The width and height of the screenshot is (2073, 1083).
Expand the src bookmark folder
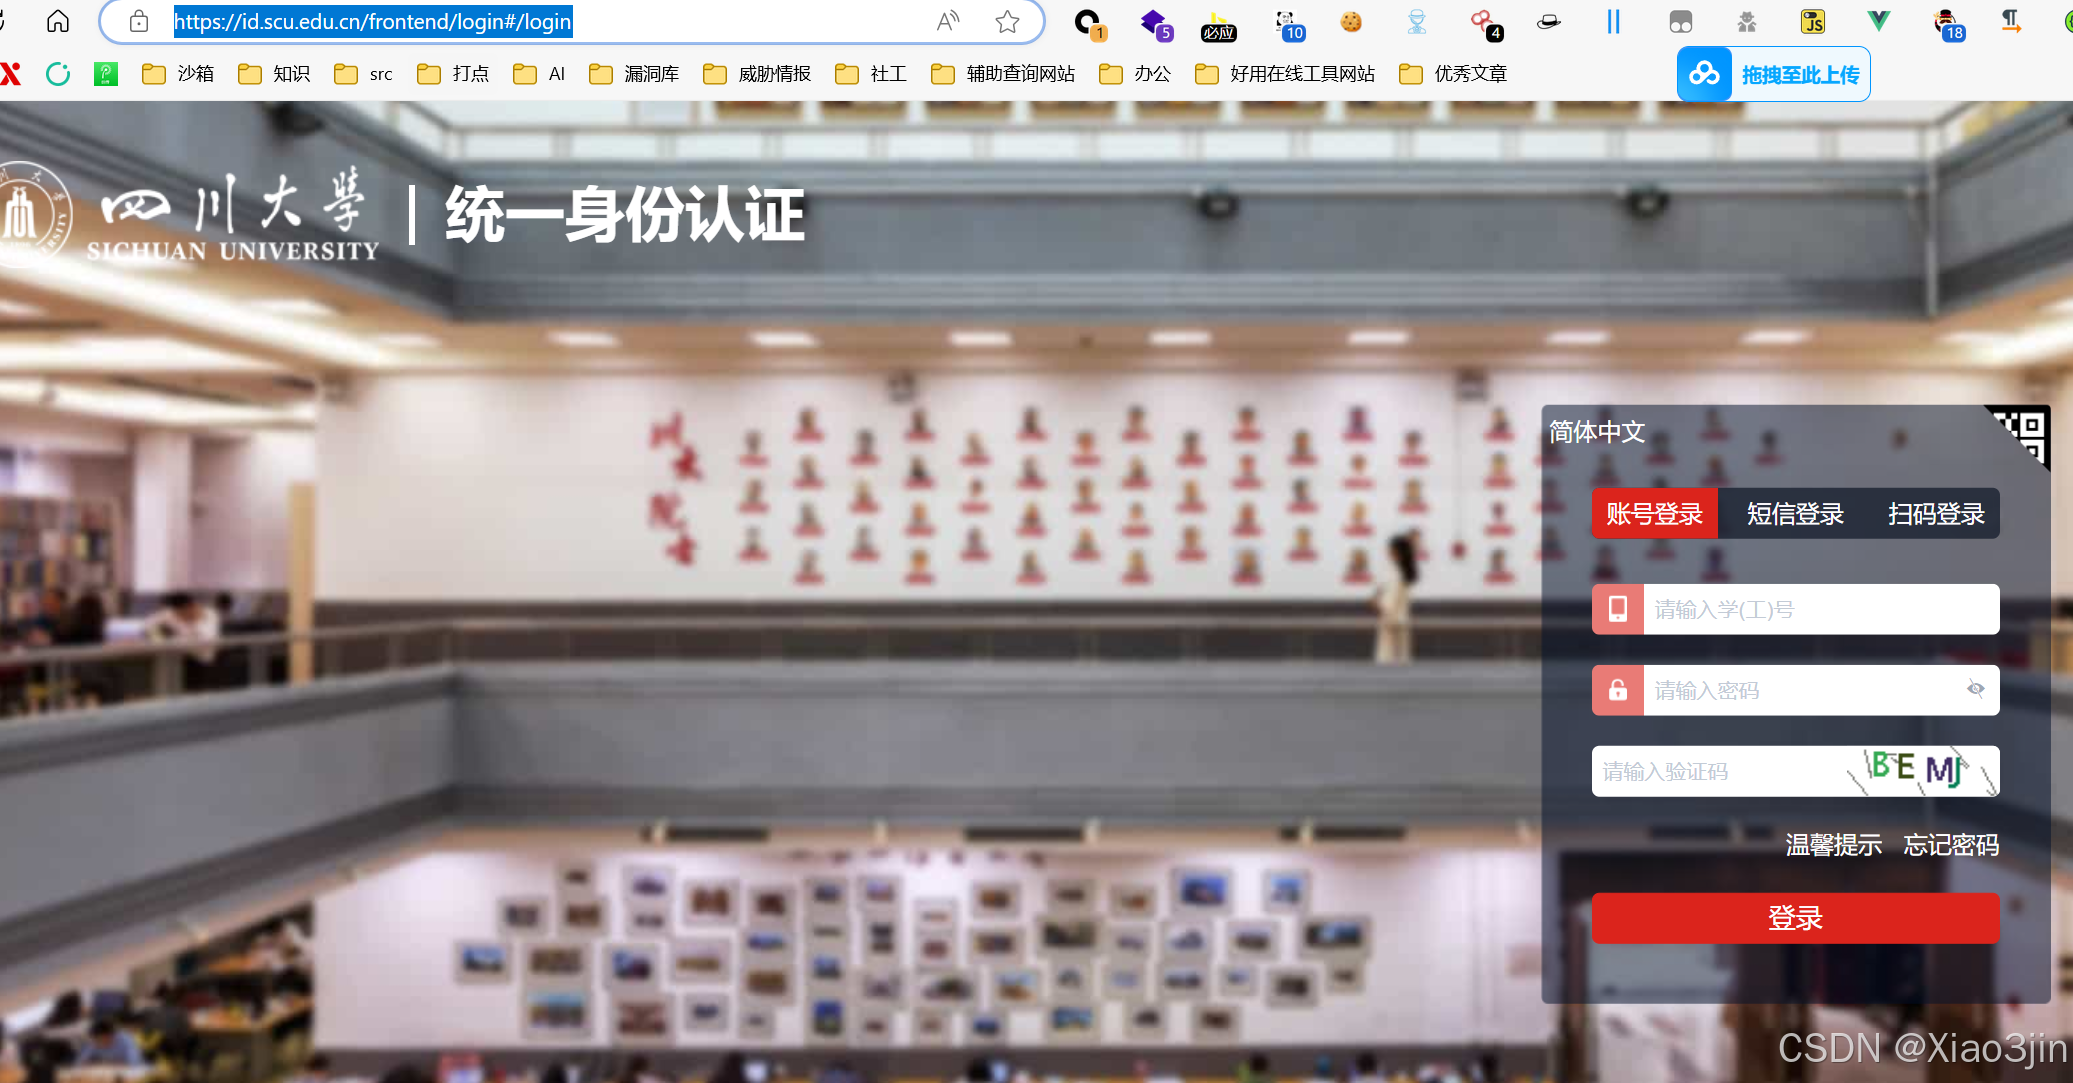[x=363, y=73]
